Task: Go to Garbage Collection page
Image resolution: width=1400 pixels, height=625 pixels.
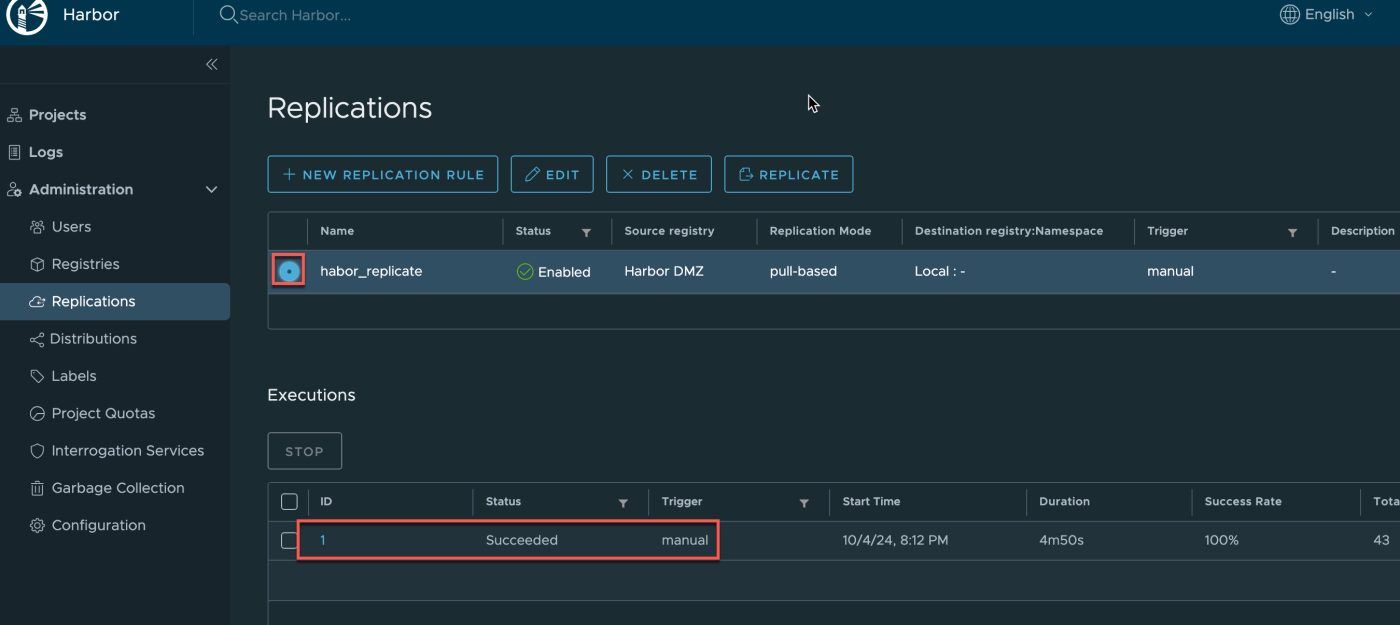Action: coord(117,488)
